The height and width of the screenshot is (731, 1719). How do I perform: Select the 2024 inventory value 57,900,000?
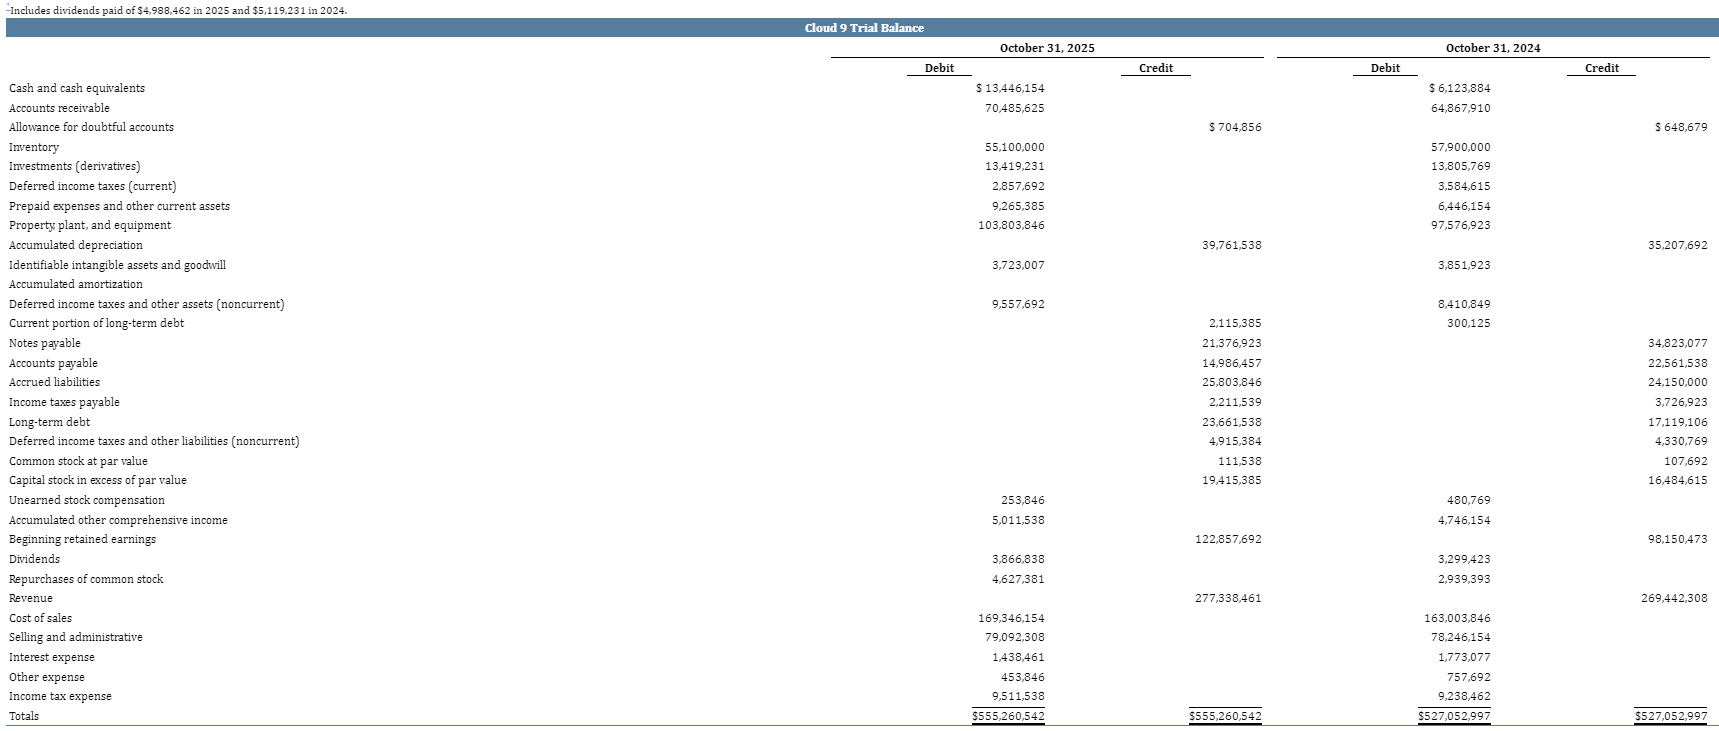(1461, 147)
